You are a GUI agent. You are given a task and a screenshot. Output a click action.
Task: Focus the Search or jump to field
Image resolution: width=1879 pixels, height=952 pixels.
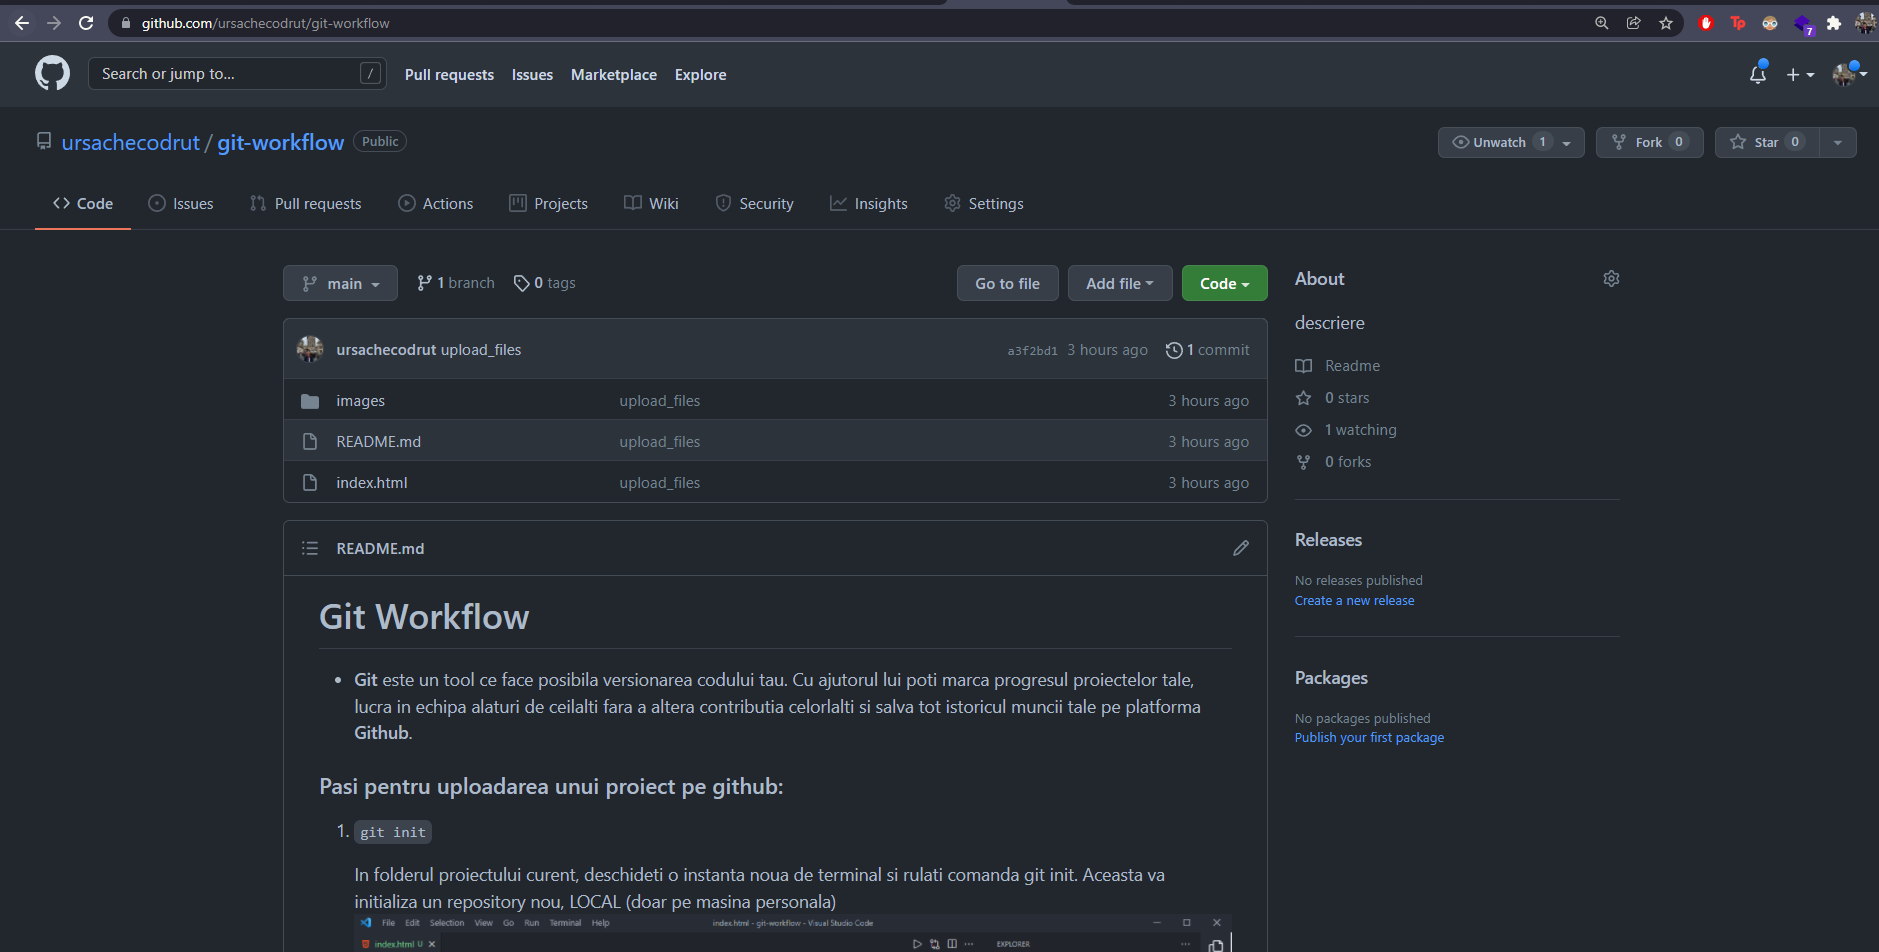pos(237,73)
